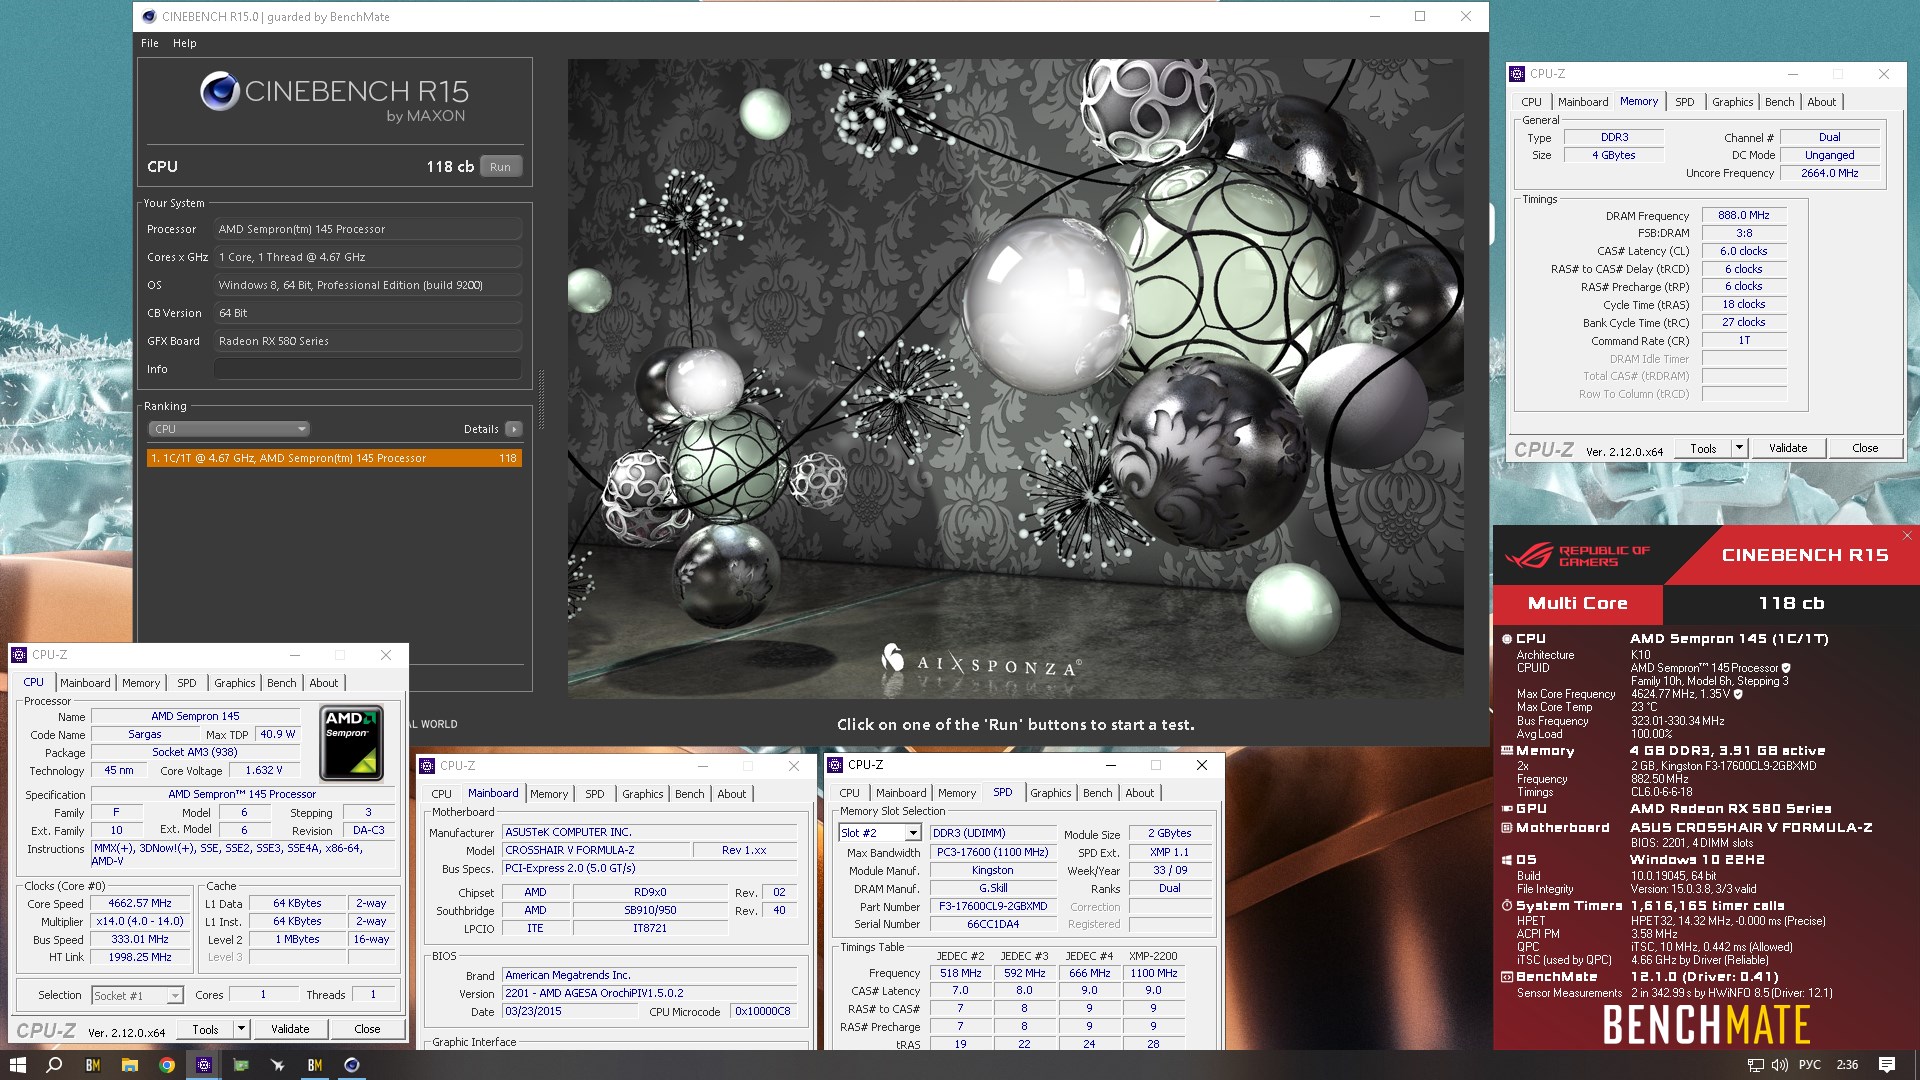Click the AMD Sempron processor logo in CPU-Z
Image resolution: width=1920 pixels, height=1080 pixels.
click(x=352, y=743)
